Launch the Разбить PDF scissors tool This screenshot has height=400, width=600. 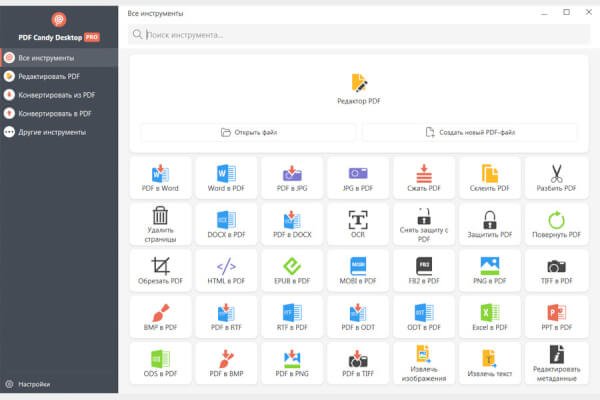point(556,177)
